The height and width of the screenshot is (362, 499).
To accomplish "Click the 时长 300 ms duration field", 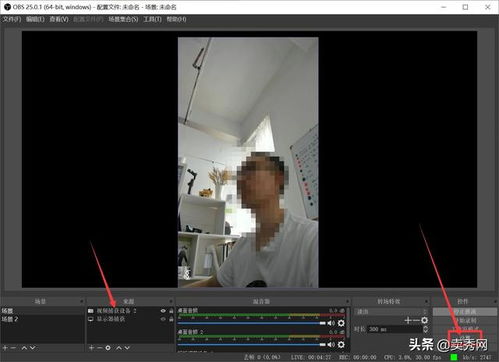I will (x=395, y=329).
